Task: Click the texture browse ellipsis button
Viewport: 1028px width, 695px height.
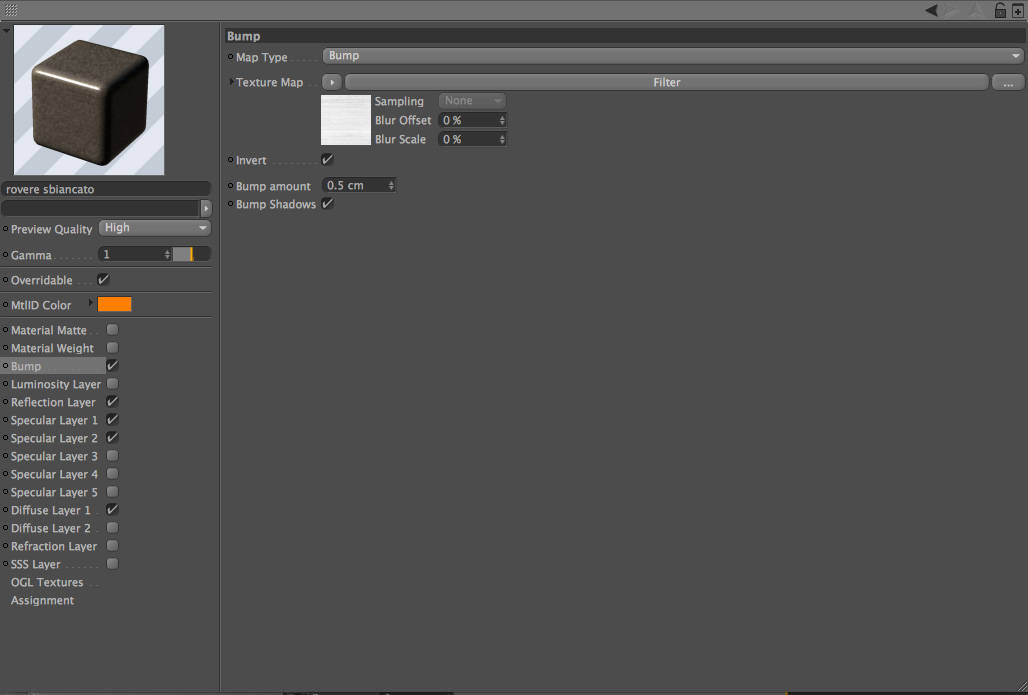Action: point(1008,82)
